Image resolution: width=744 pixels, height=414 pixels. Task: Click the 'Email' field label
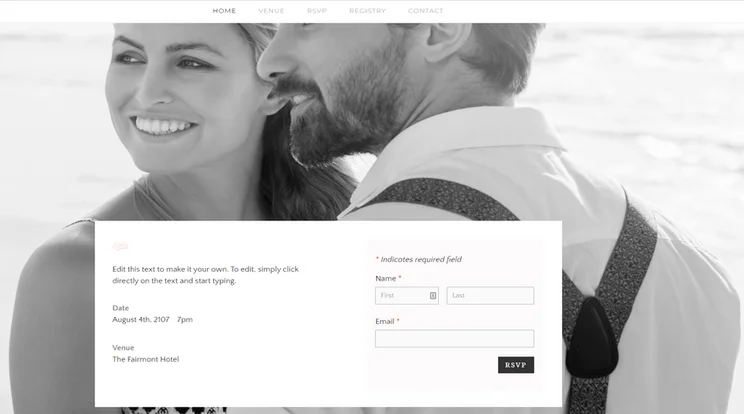(385, 322)
